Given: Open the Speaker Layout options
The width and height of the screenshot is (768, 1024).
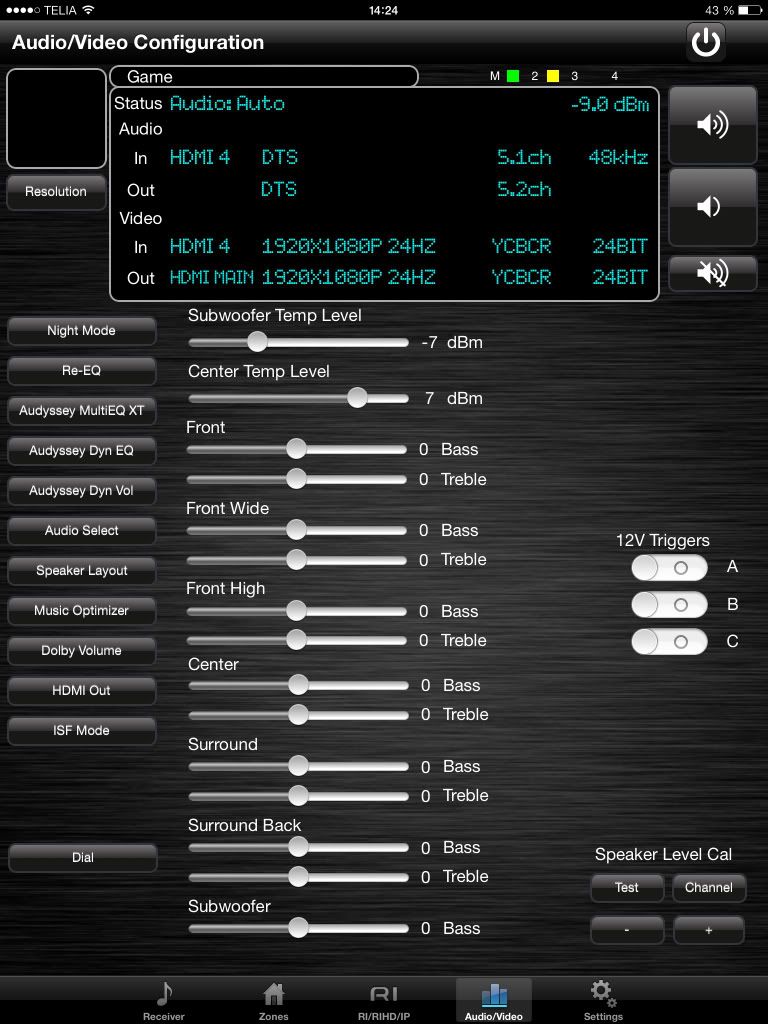Looking at the screenshot, I should point(82,571).
